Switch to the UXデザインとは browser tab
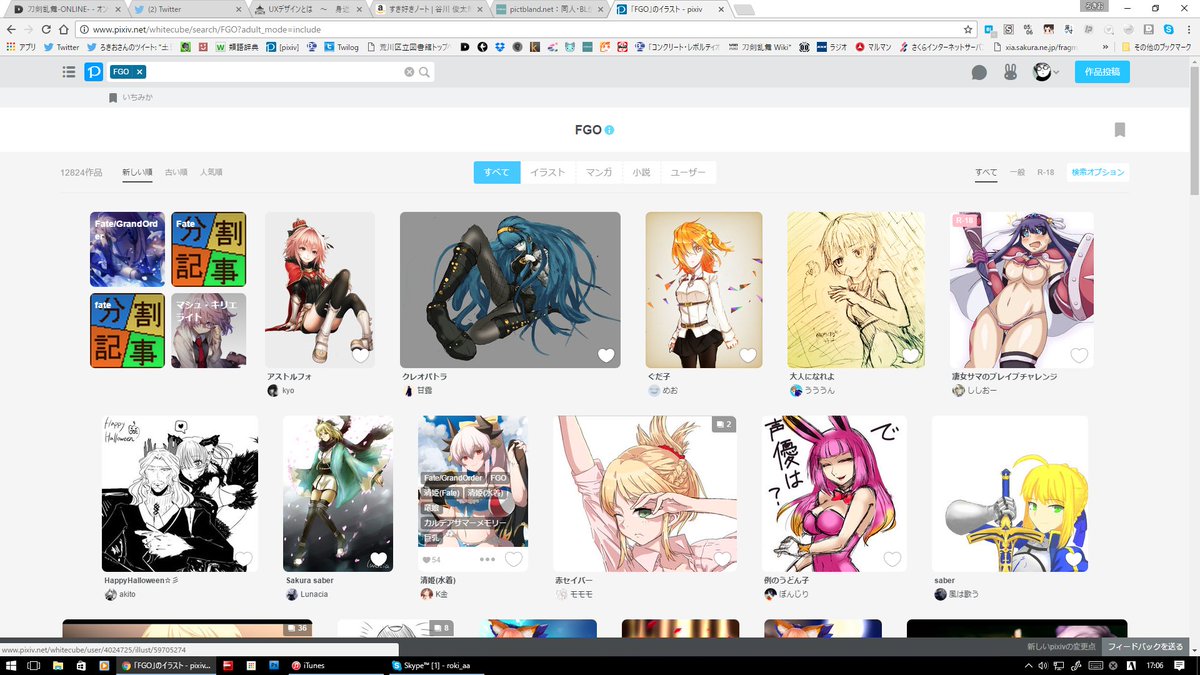Viewport: 1200px width, 675px height. click(306, 9)
